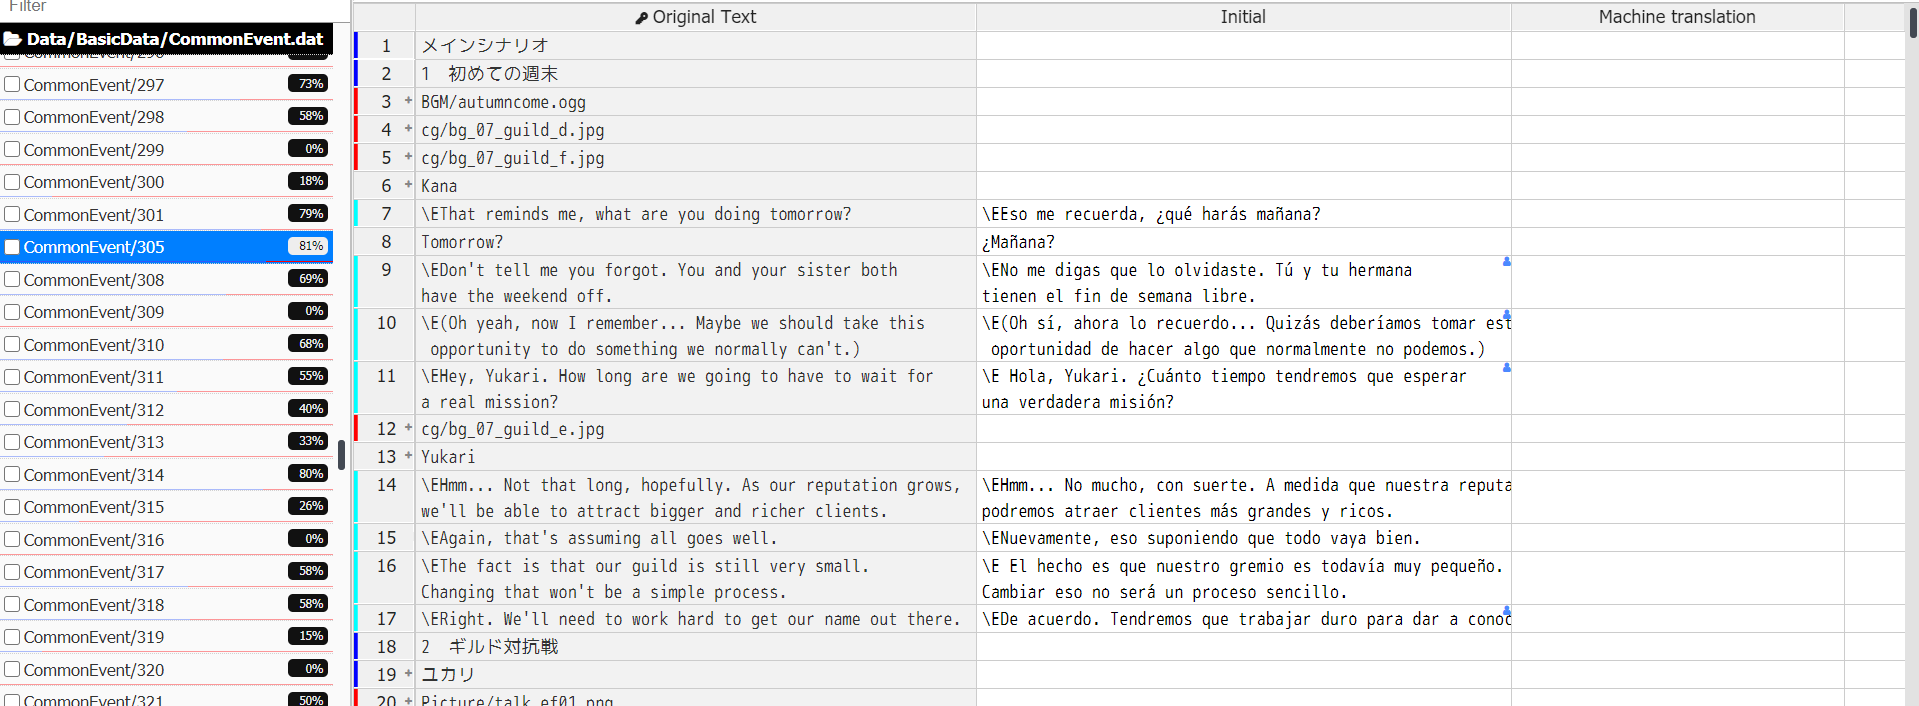Enable the CommonEvent/318 checkbox
This screenshot has width=1919, height=706.
coord(13,604)
